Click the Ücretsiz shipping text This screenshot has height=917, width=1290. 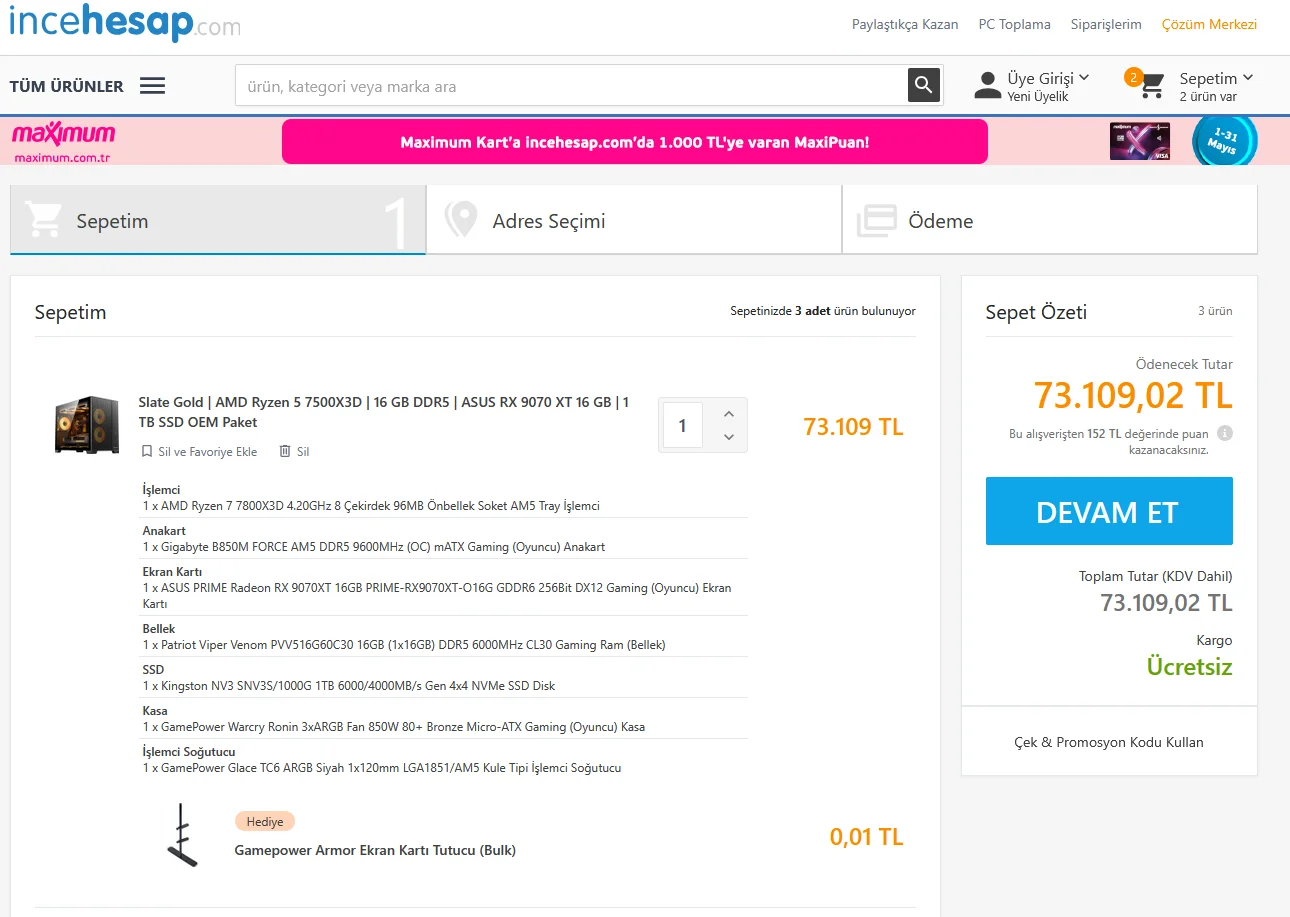[1189, 667]
